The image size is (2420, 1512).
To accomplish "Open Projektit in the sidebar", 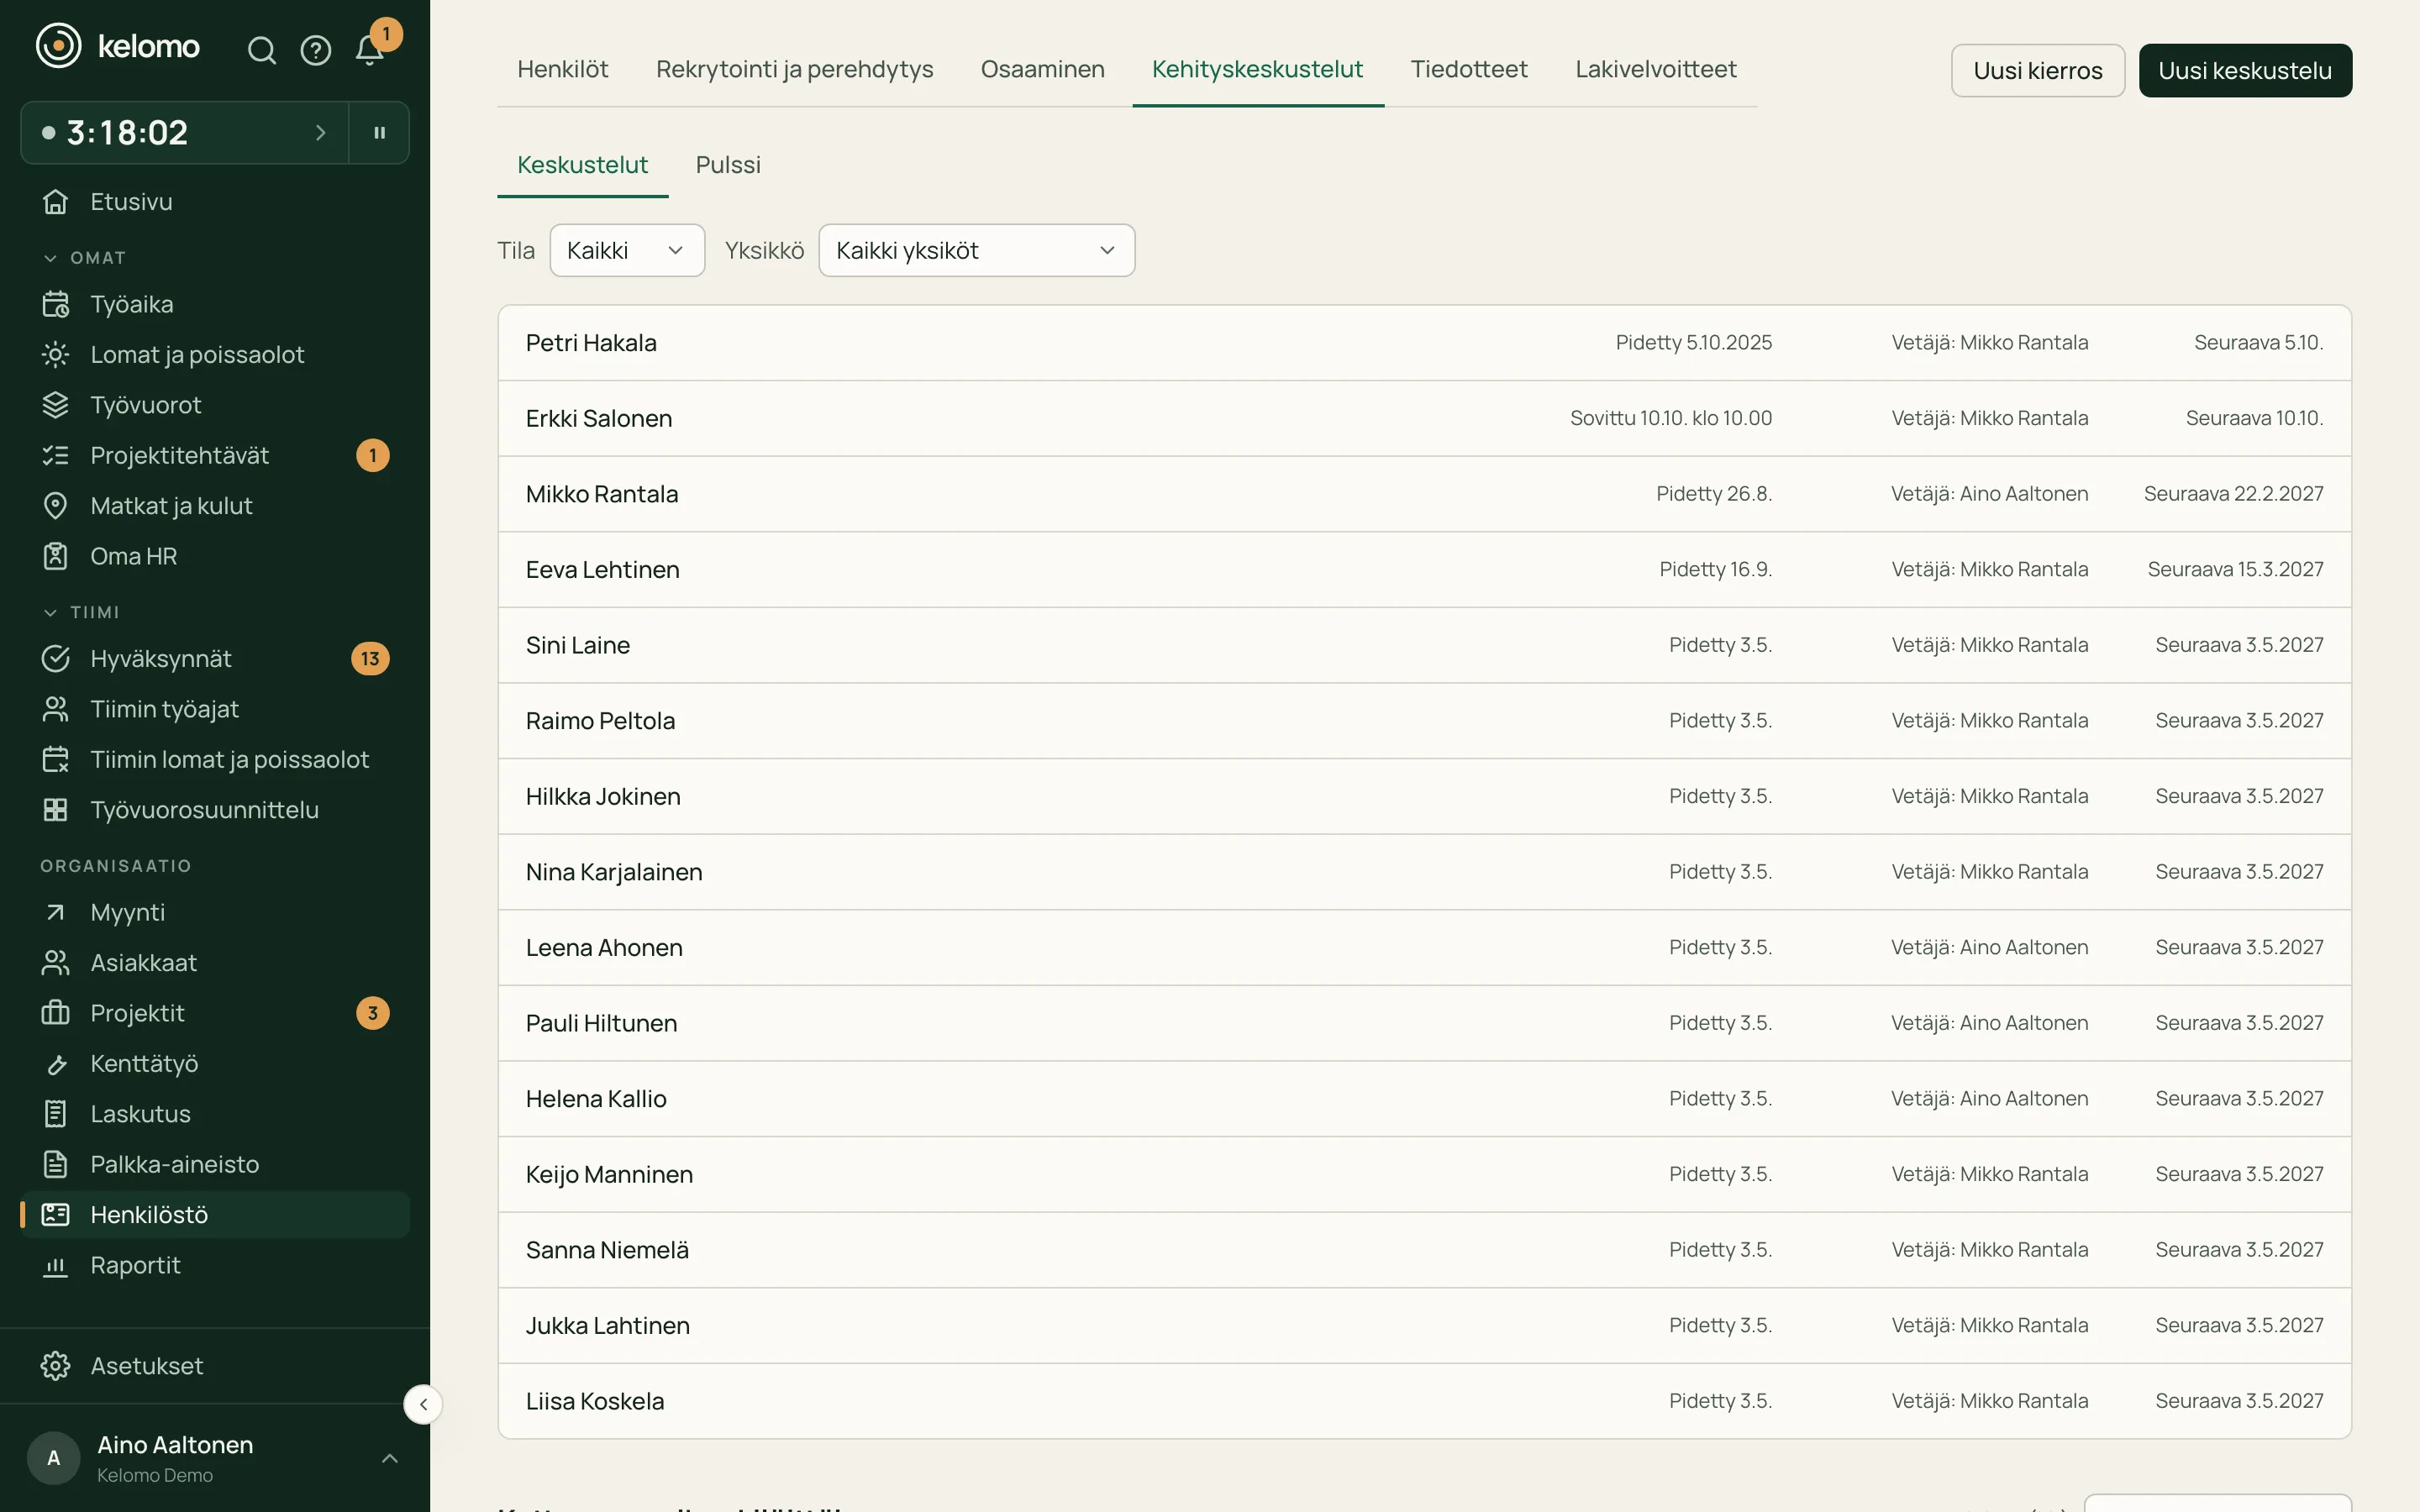I will tap(215, 1013).
